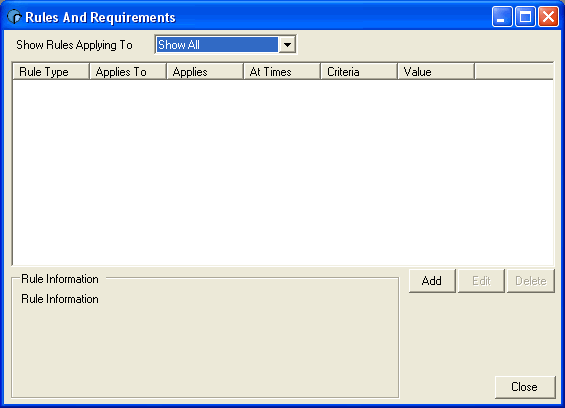Click the blank header after Value
The image size is (565, 408).
[514, 72]
